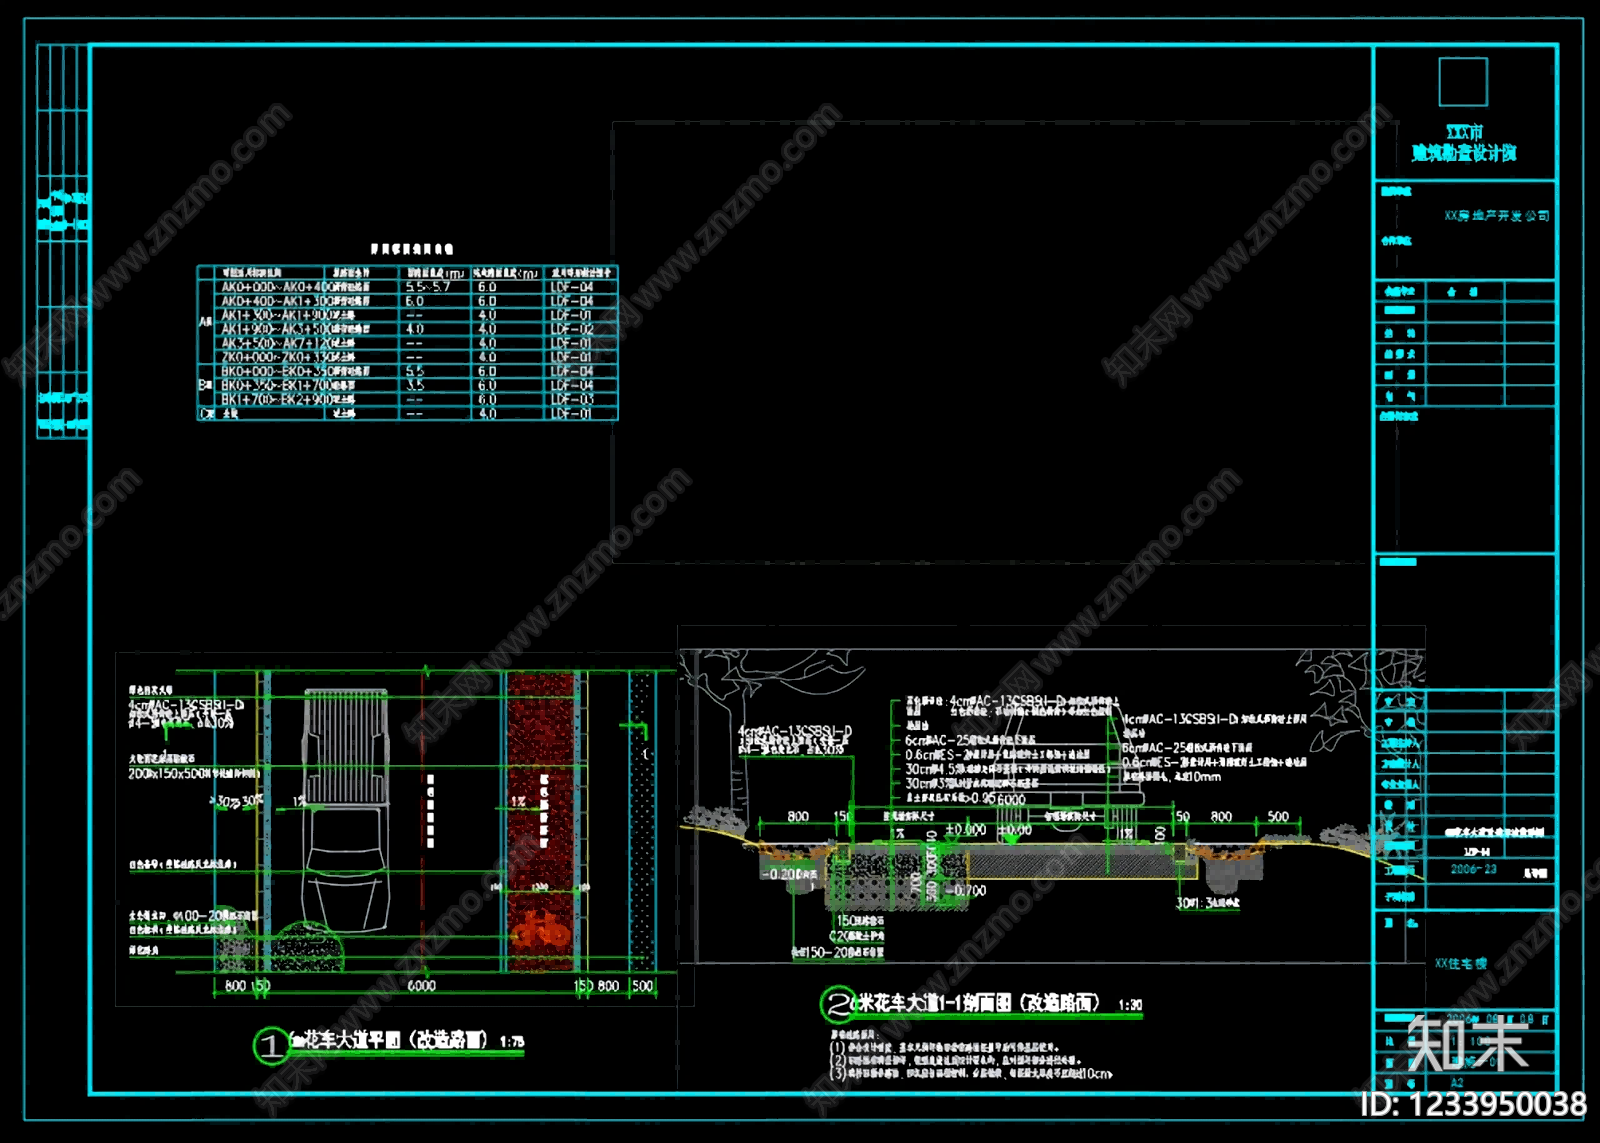Select the orange bicycle lane symbol
Image resolution: width=1600 pixels, height=1143 pixels.
click(542, 931)
